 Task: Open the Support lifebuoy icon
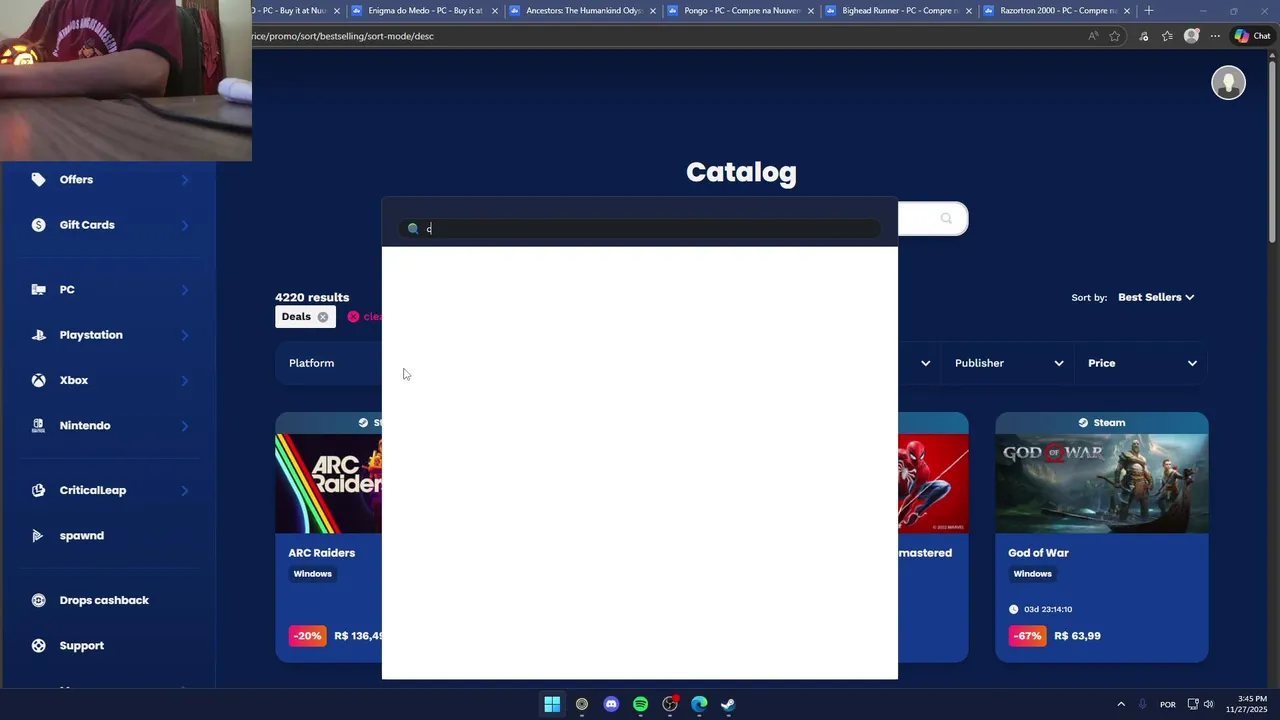[x=38, y=646]
